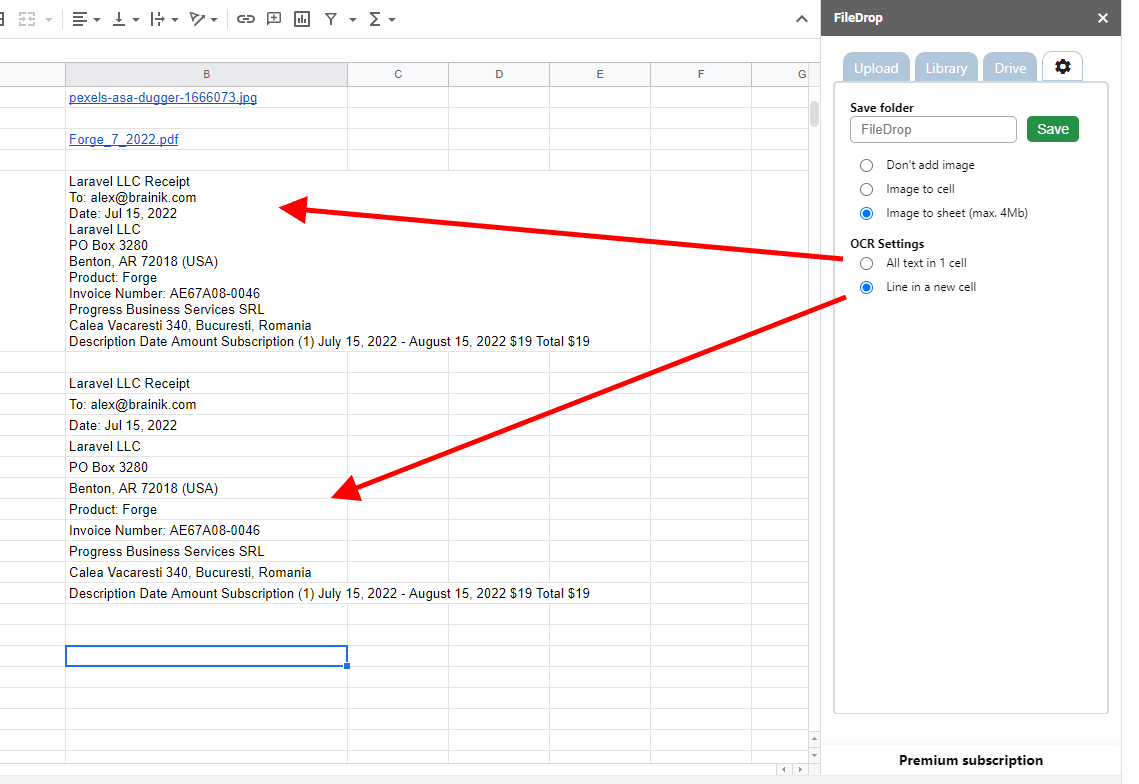Click the text rotation icon
Viewport: 1139px width, 784px height.
pyautogui.click(x=197, y=20)
